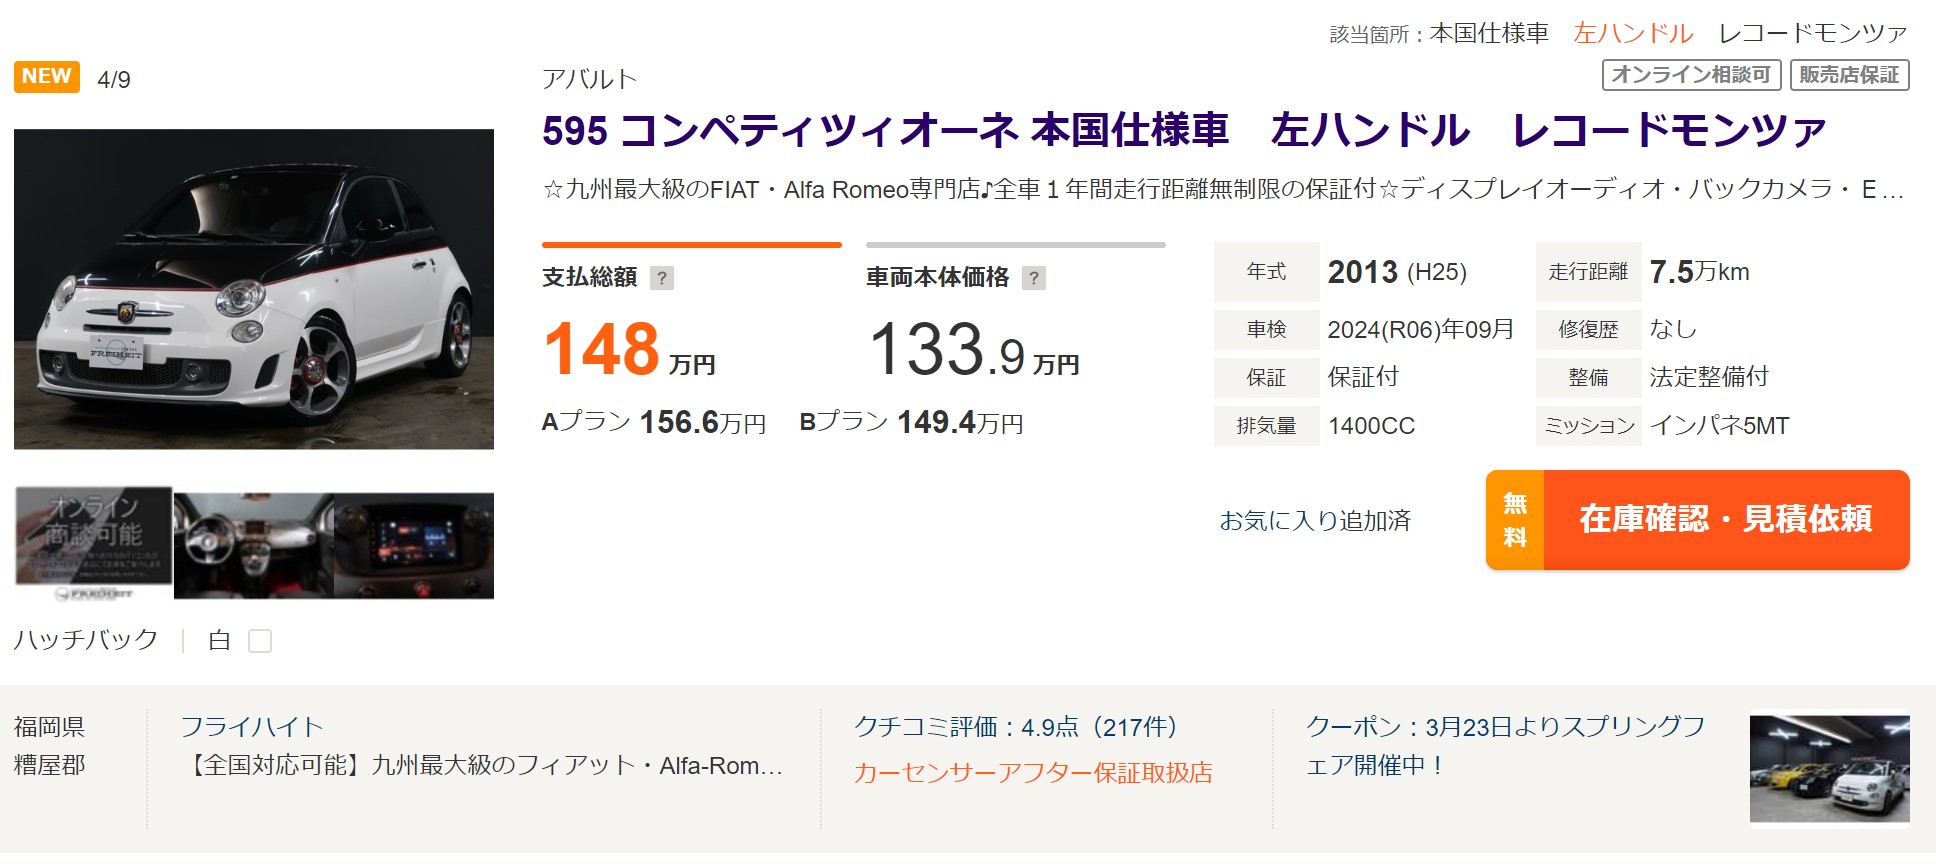Click the 販売店保証 tag
Image resolution: width=1936 pixels, height=865 pixels.
1849,75
